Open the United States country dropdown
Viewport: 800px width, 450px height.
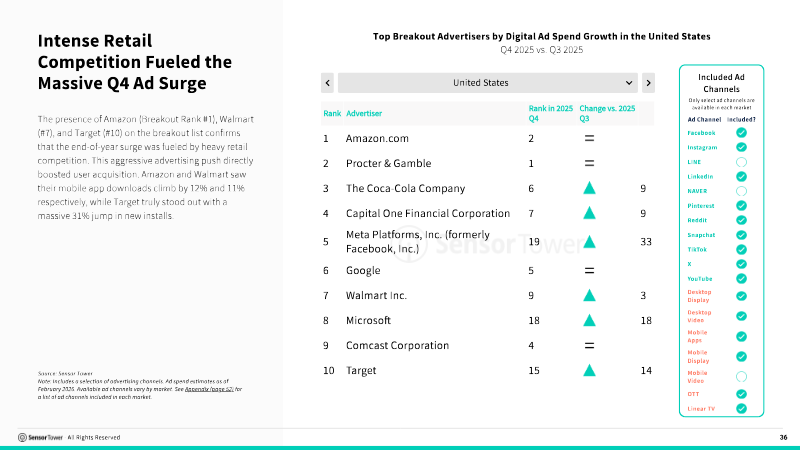(488, 83)
